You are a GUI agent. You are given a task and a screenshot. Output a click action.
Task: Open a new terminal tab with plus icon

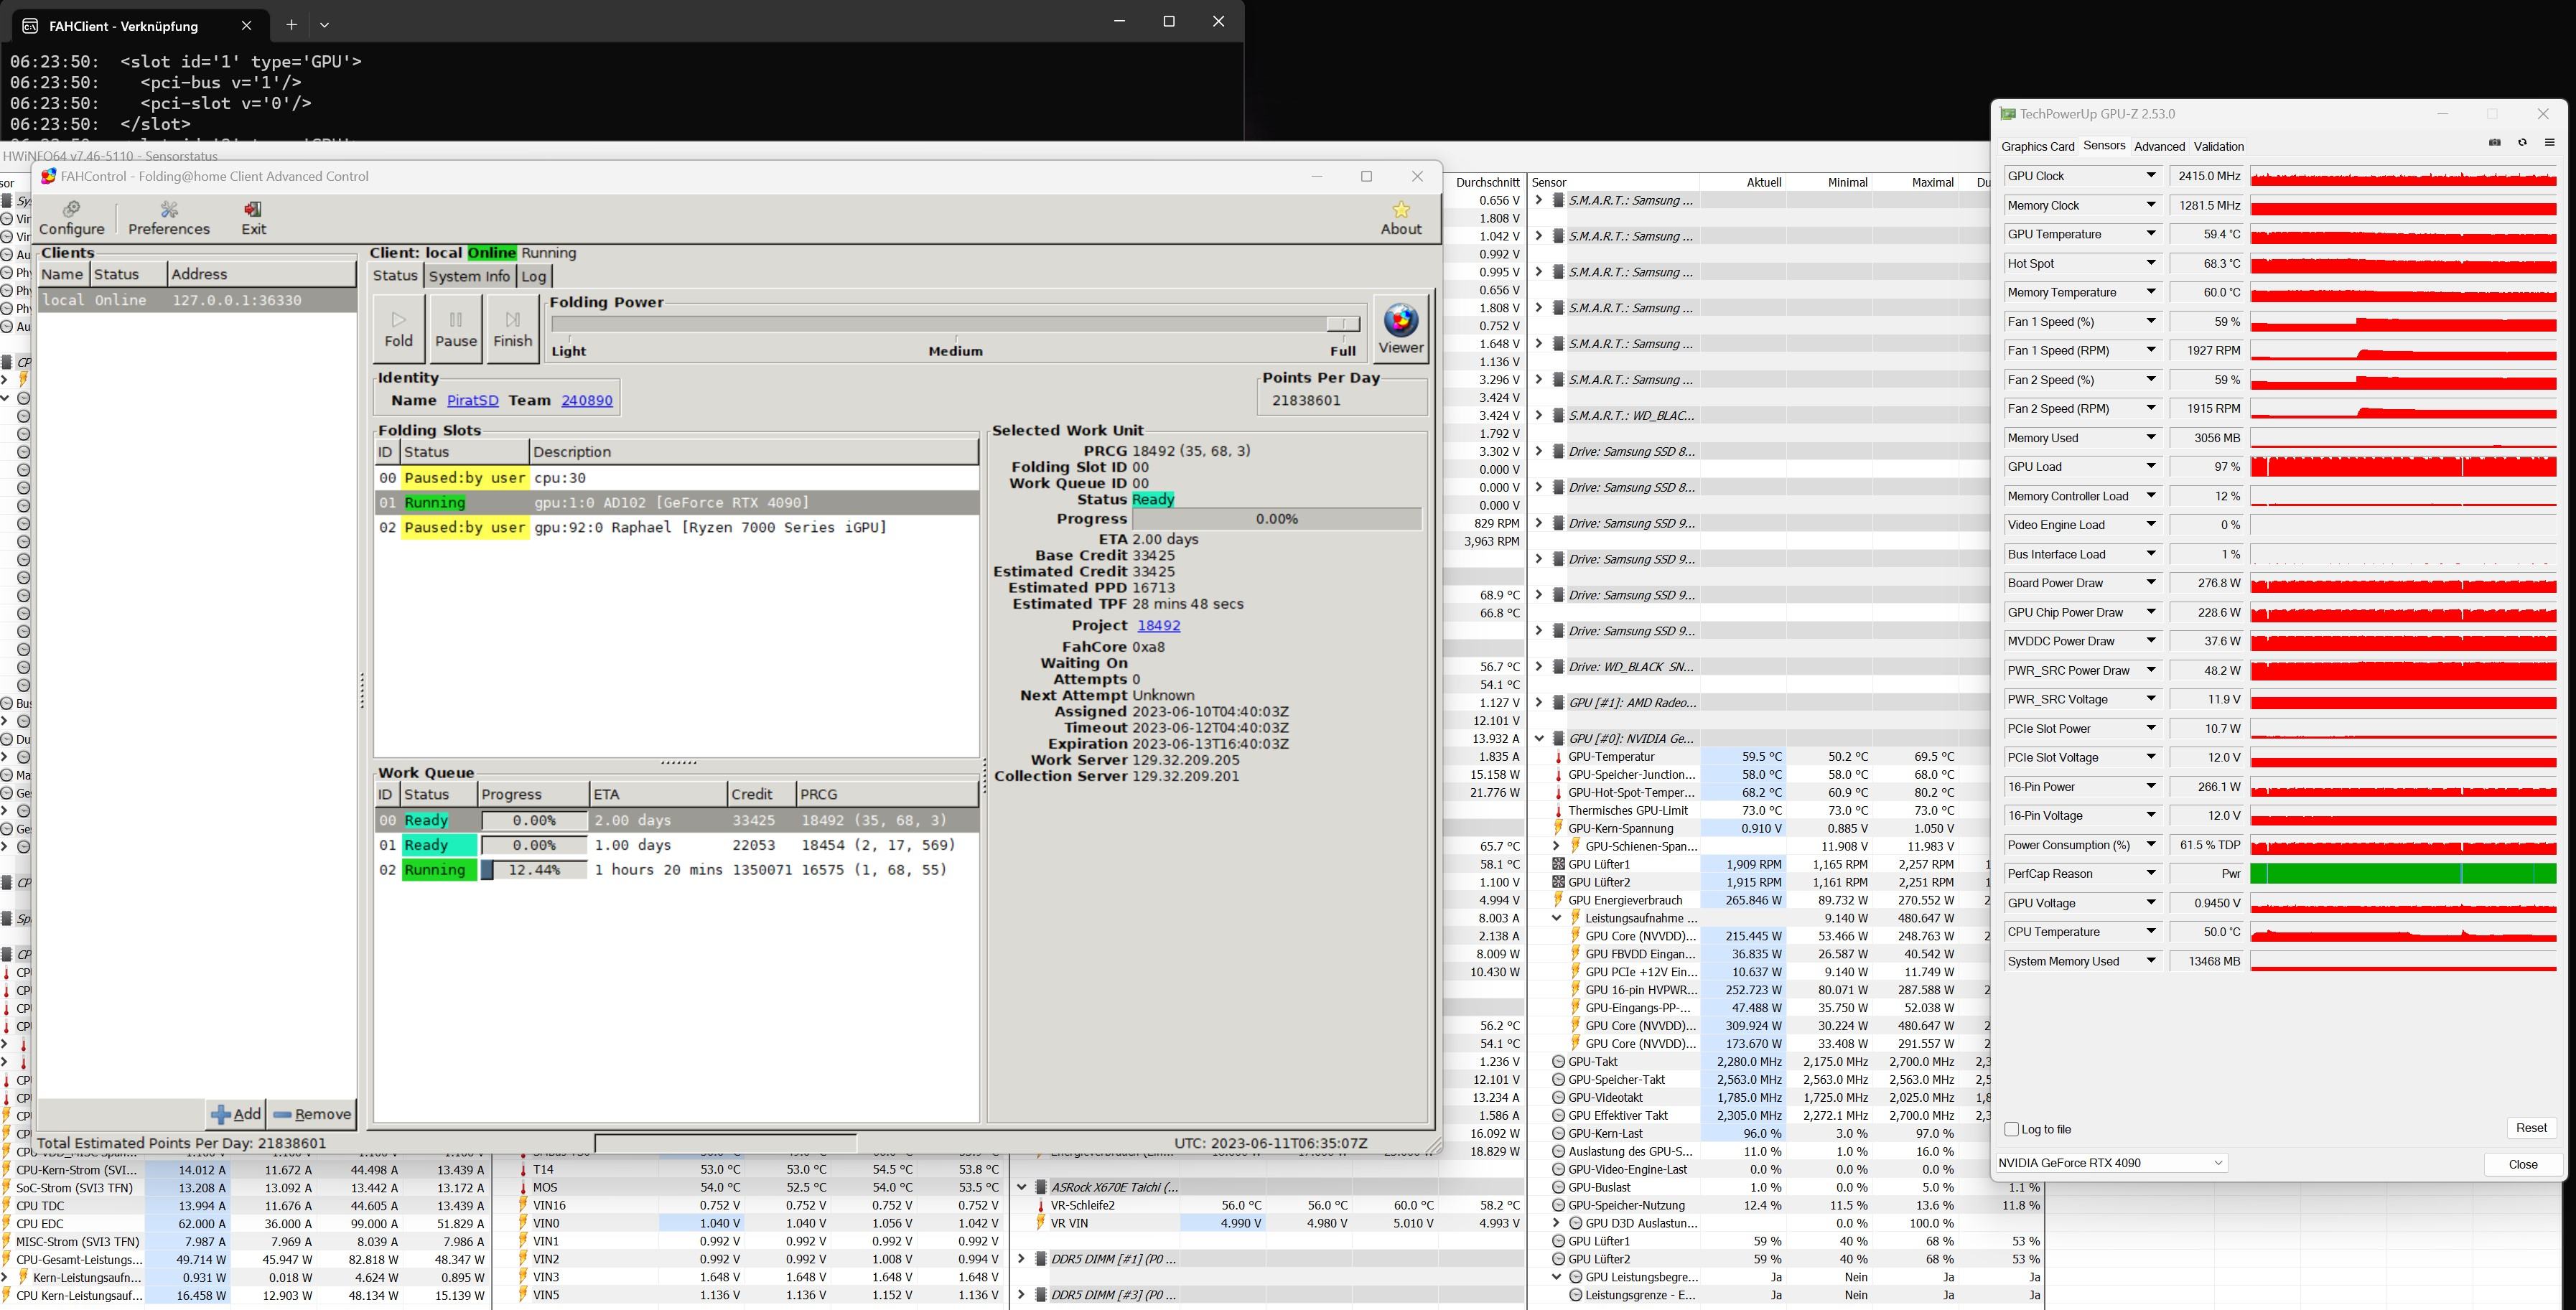(x=291, y=24)
